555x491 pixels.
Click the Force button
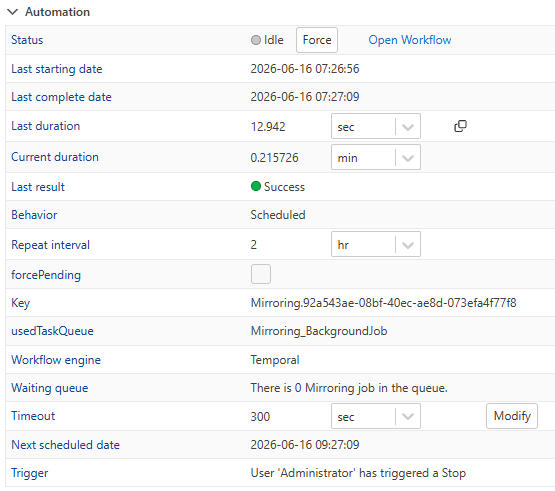click(317, 40)
